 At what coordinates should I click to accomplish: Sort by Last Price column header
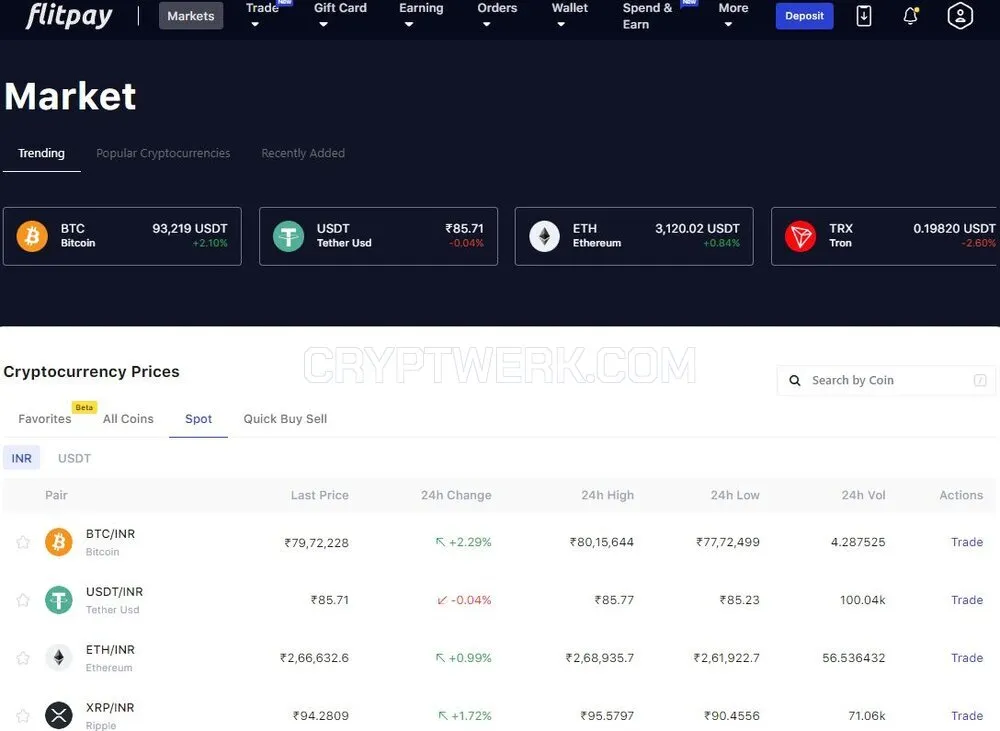coord(320,495)
